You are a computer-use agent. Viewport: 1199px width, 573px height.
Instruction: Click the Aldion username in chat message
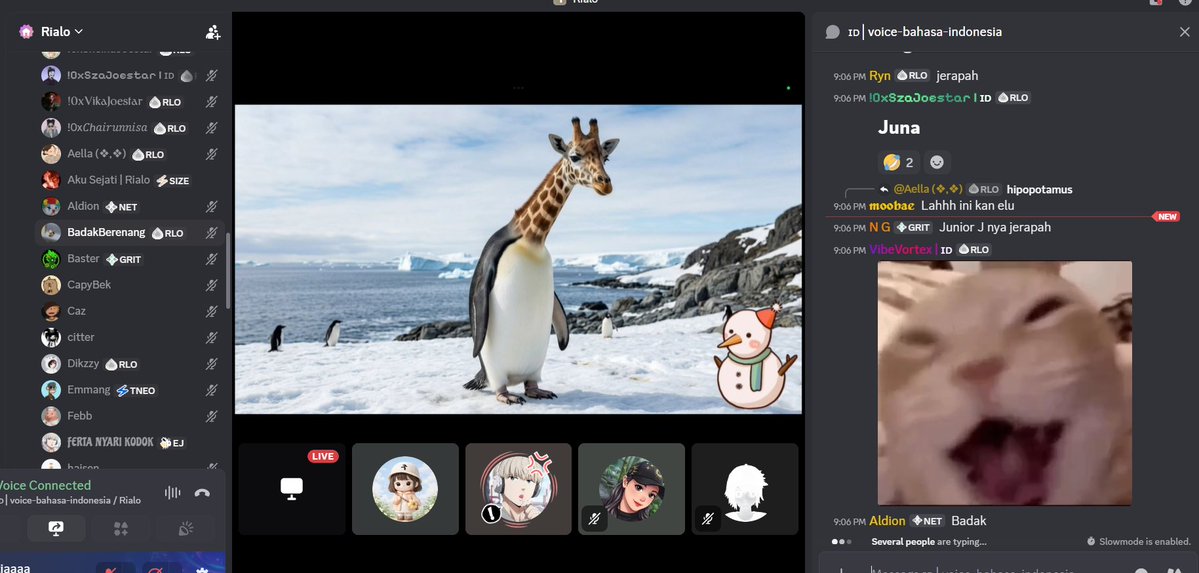point(887,521)
